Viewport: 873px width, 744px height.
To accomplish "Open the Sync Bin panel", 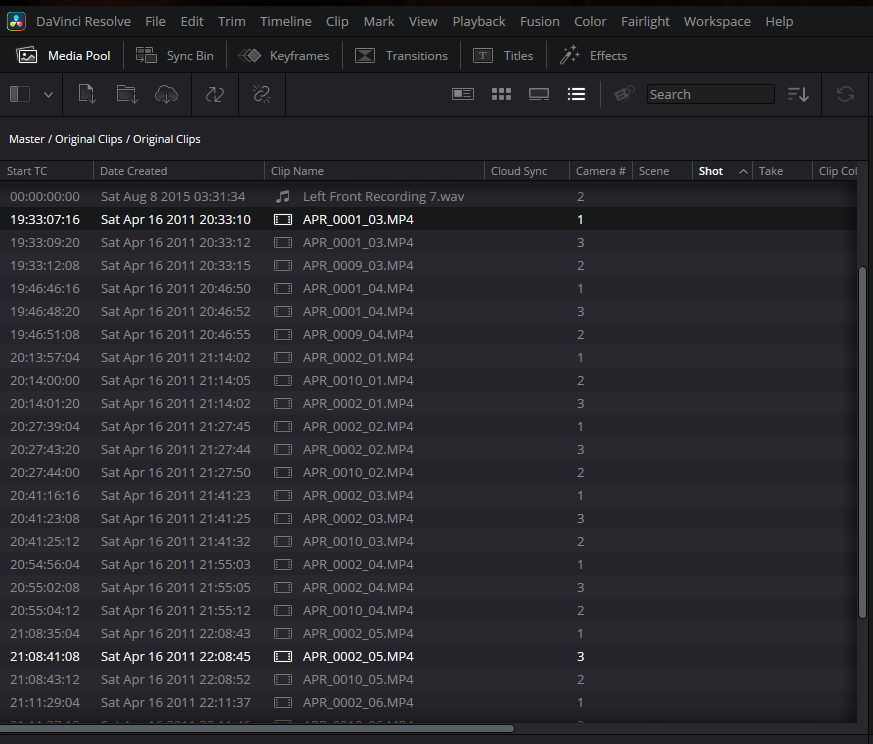I will click(174, 56).
